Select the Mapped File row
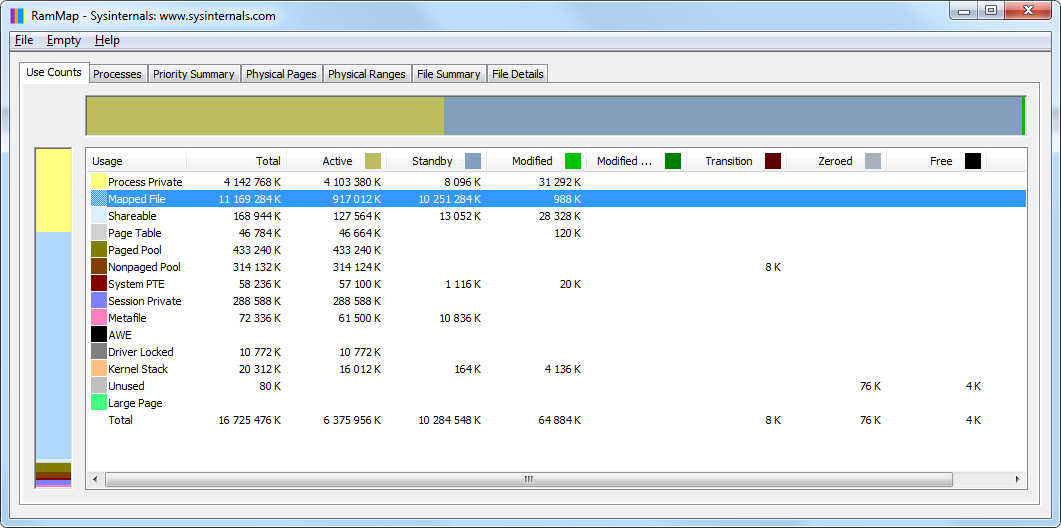The height and width of the screenshot is (528, 1061). pyautogui.click(x=558, y=199)
